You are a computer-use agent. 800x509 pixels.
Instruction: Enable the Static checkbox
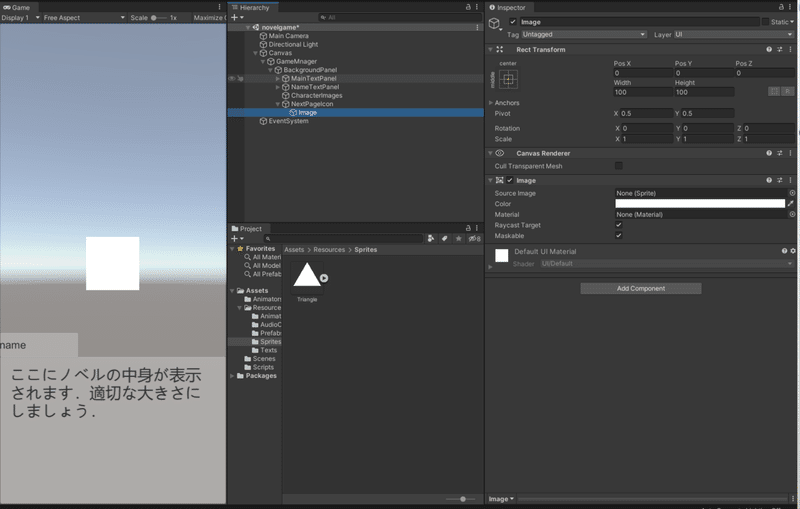coord(765,21)
